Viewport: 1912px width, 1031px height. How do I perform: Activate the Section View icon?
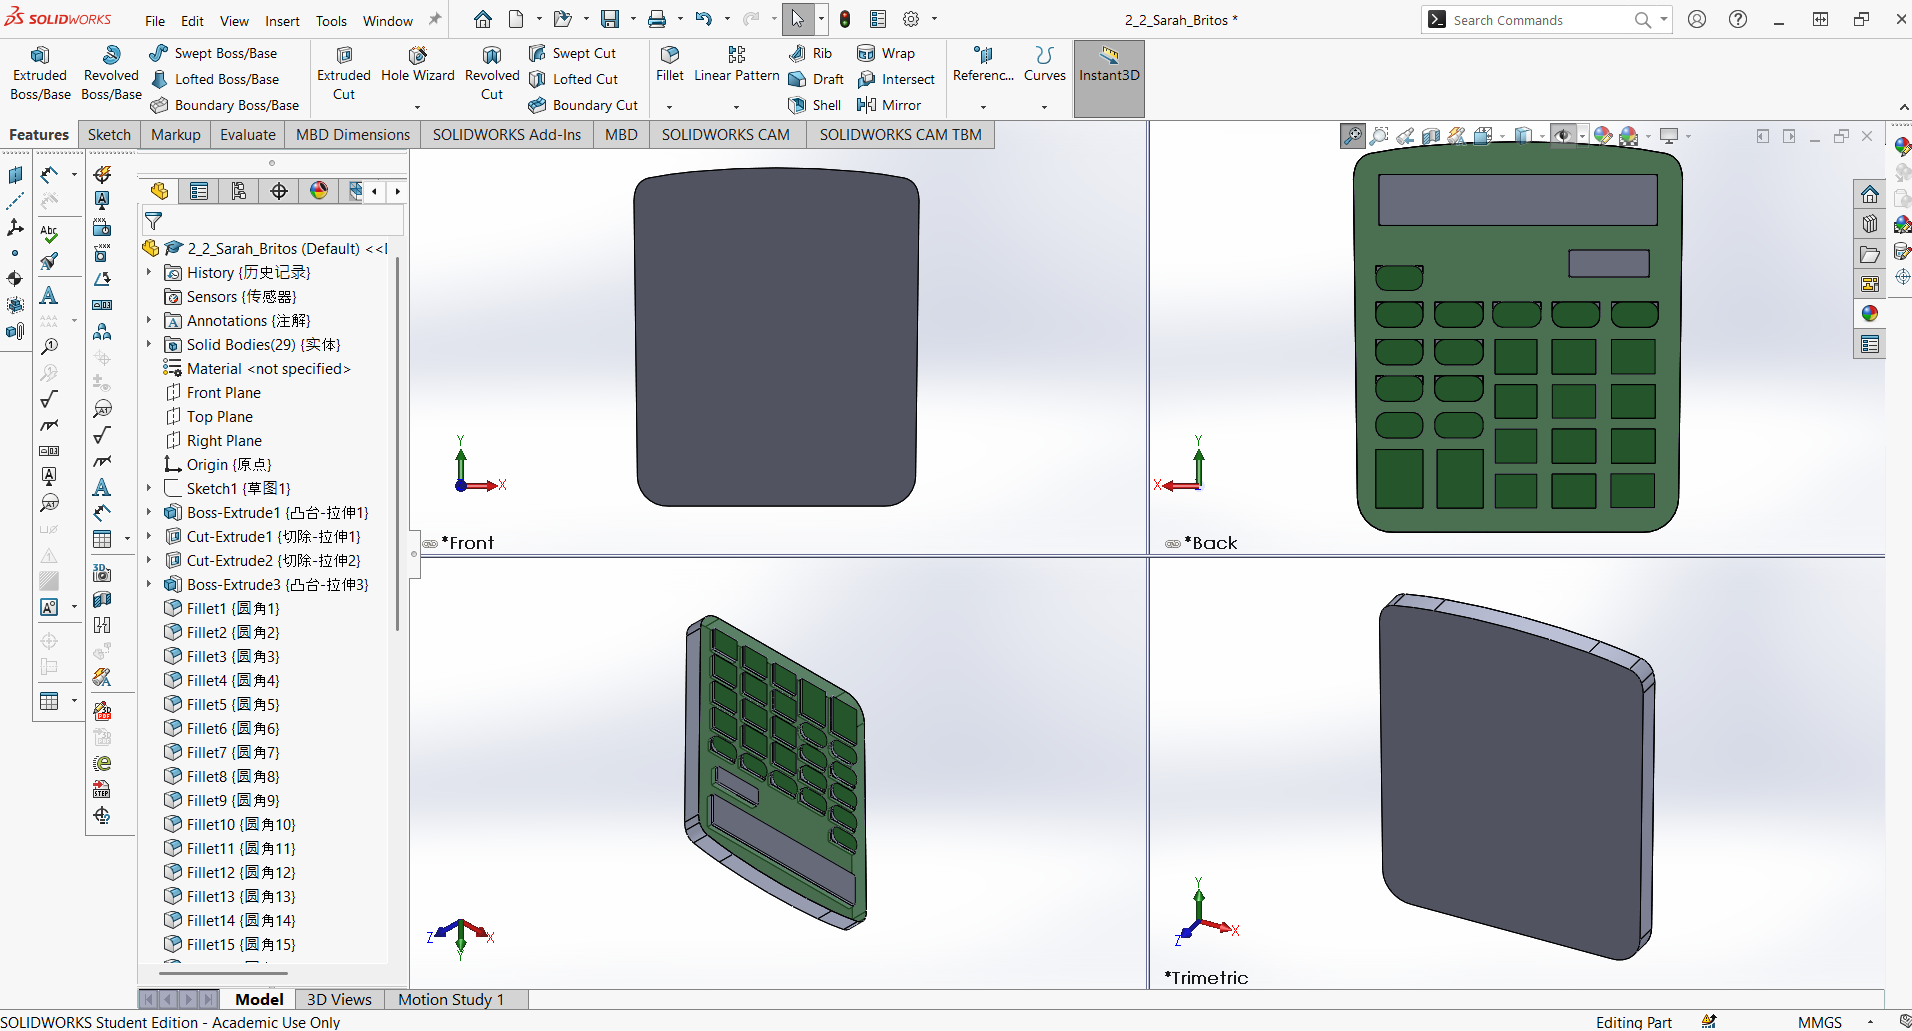tap(1431, 136)
